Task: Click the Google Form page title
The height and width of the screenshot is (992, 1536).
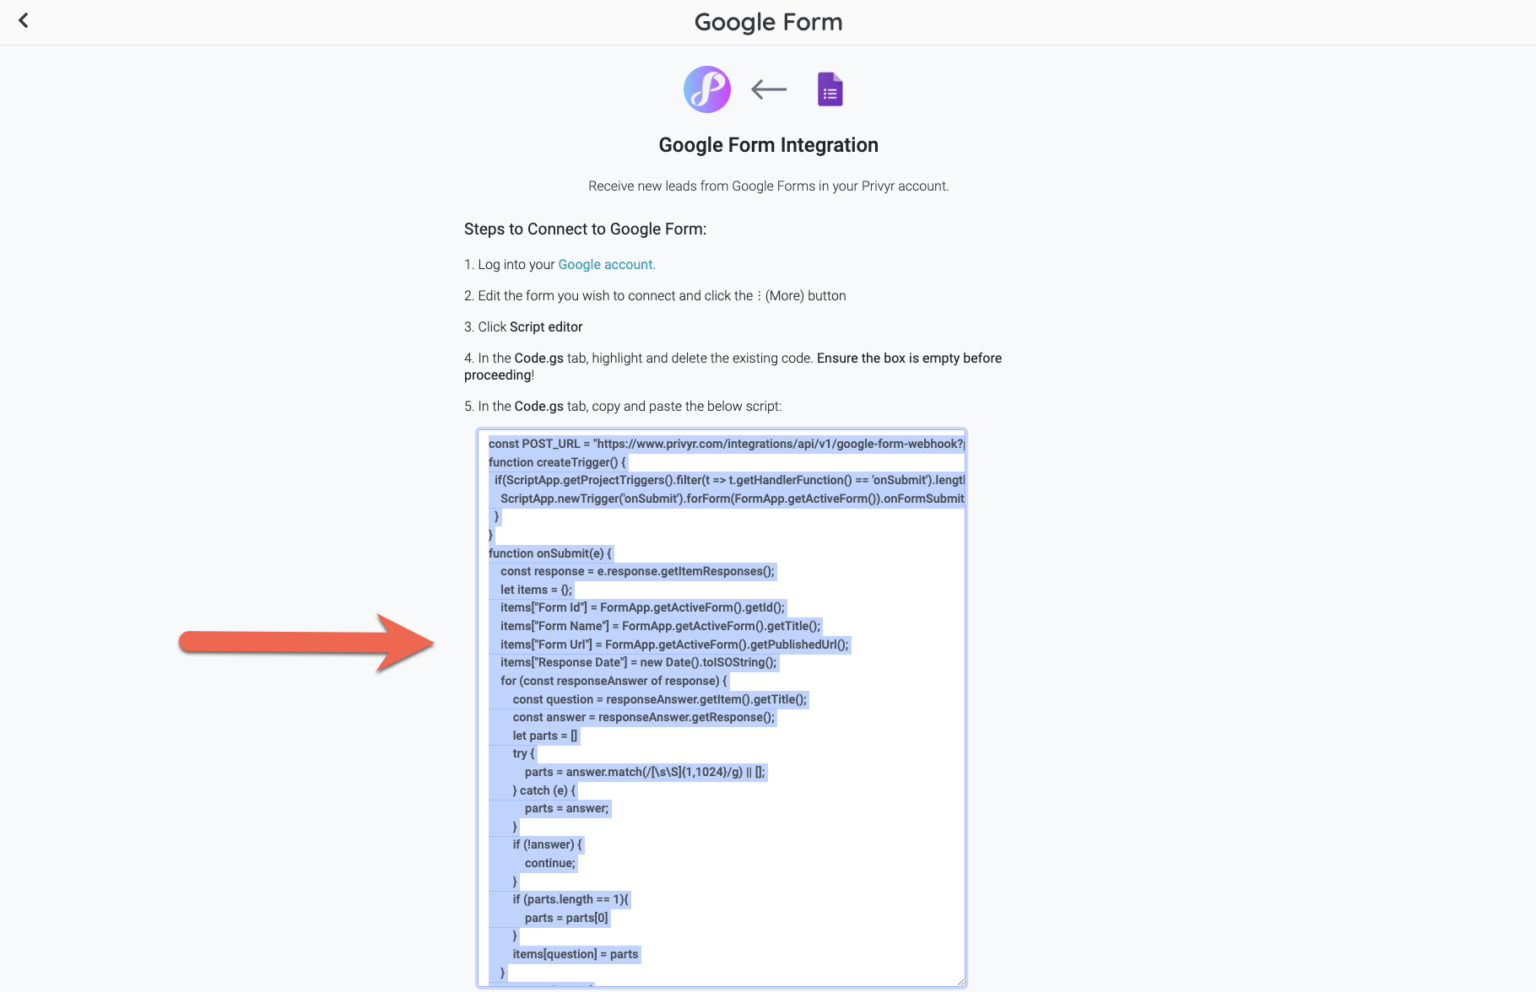Action: 768,21
